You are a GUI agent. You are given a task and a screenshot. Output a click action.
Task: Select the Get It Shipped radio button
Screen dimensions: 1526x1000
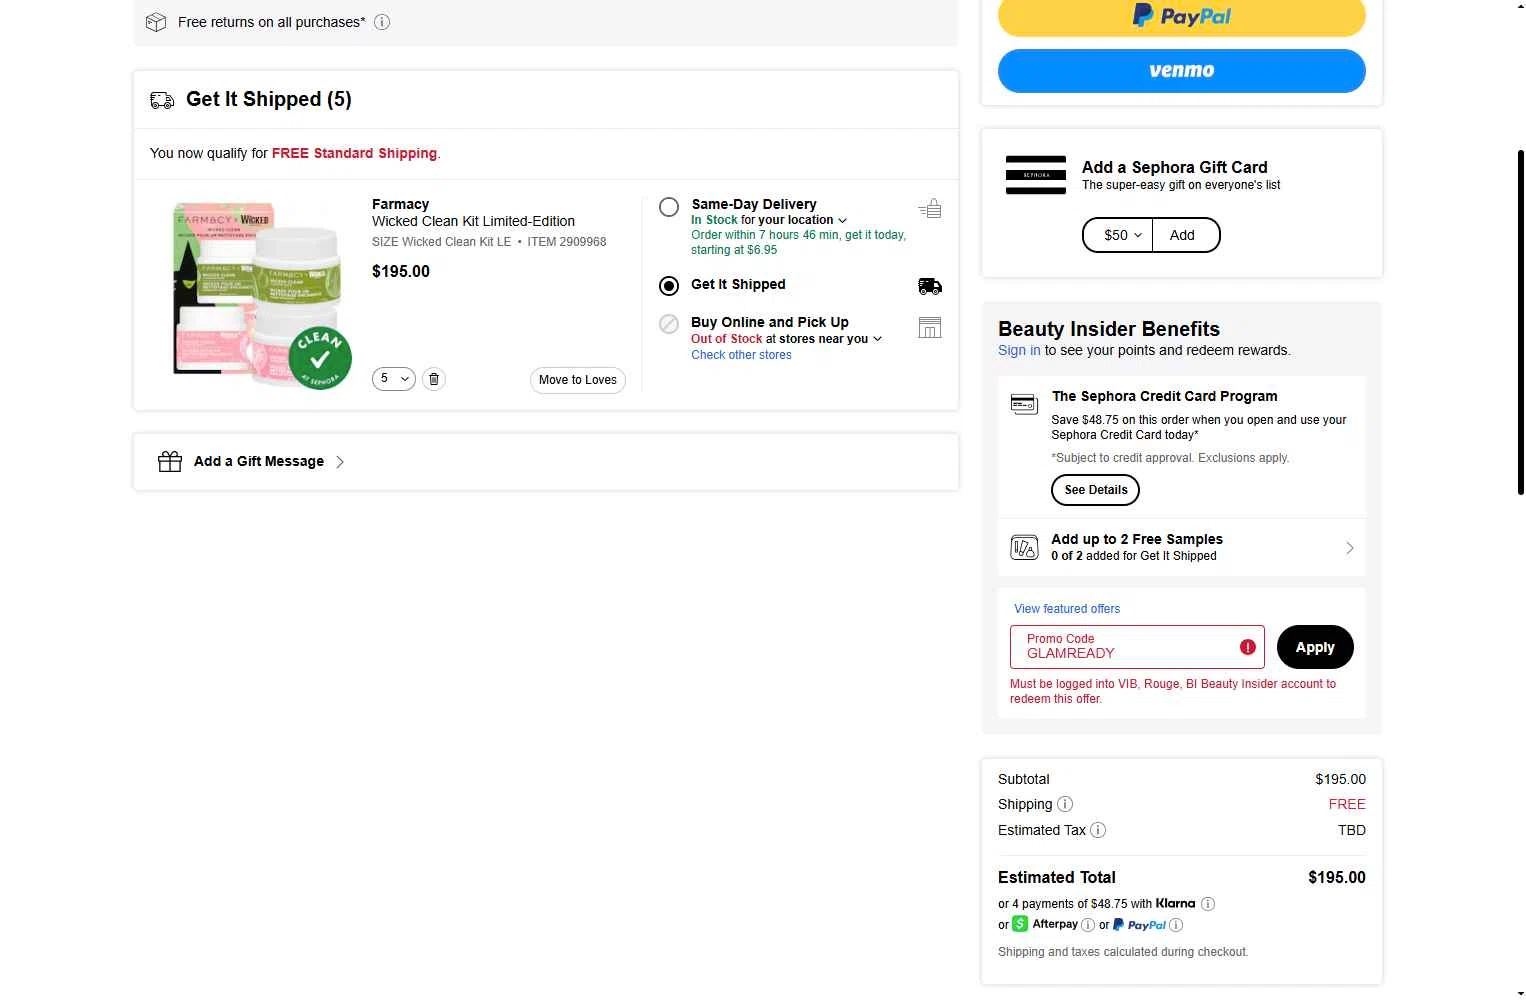point(669,286)
